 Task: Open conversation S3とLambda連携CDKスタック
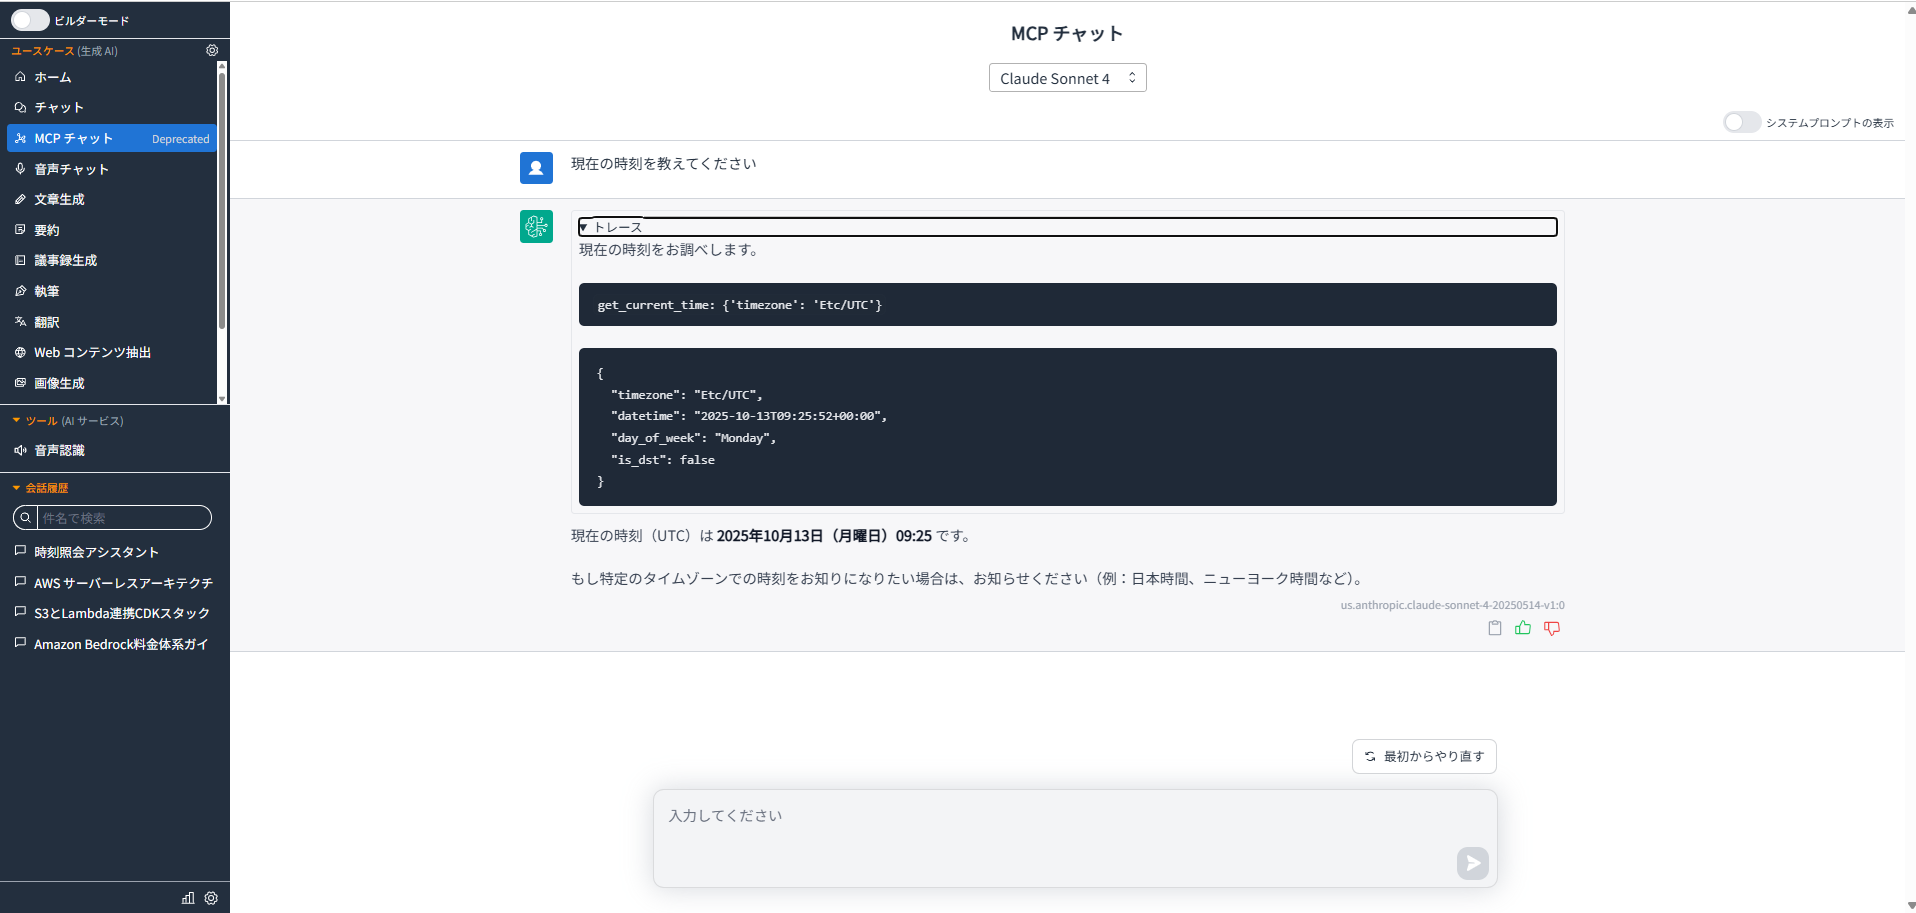tap(113, 613)
